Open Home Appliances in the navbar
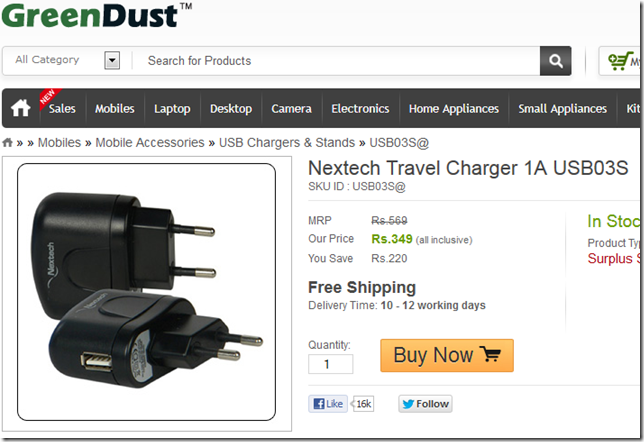644x442 pixels. [454, 108]
